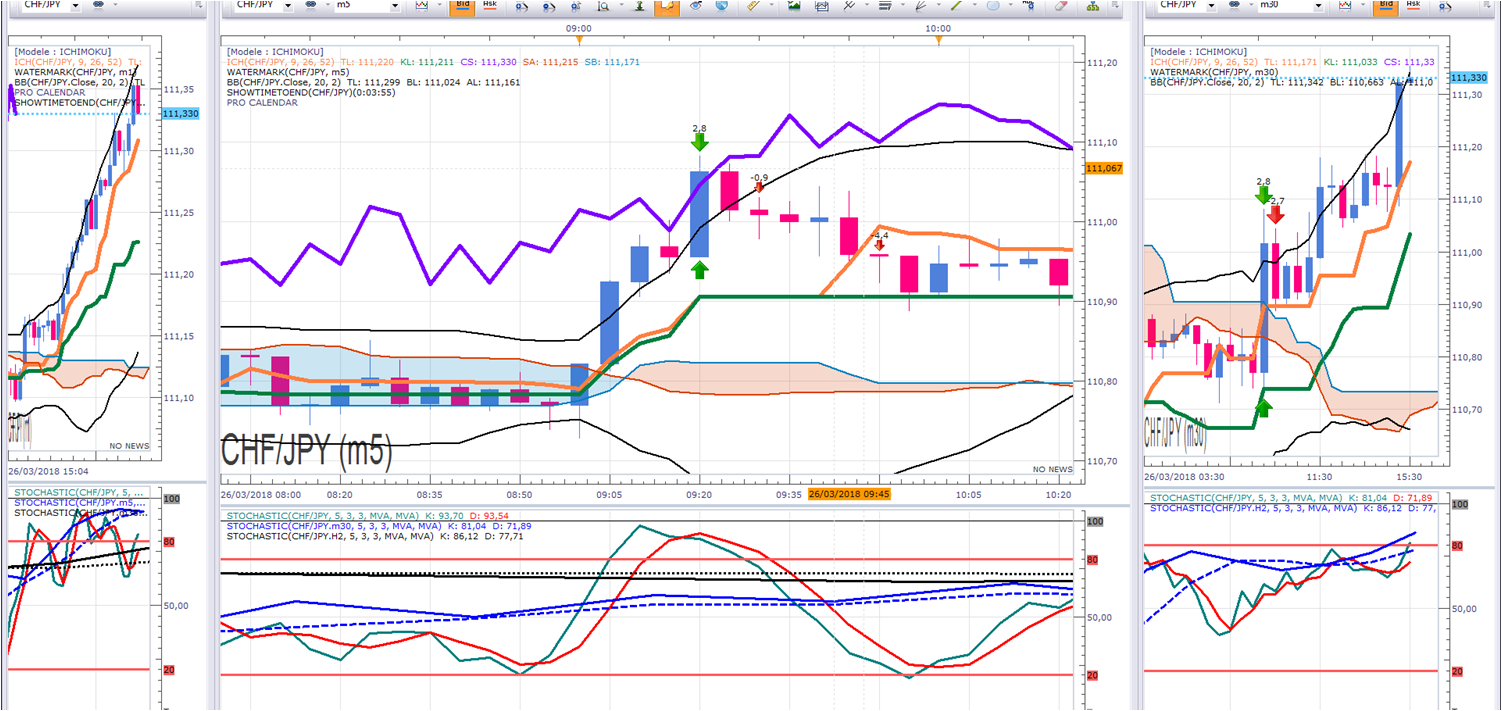The height and width of the screenshot is (711, 1502).
Task: Click the BB(CHF/JPY.Close, 20, 2) legend on m5 chart
Action: tap(285, 82)
